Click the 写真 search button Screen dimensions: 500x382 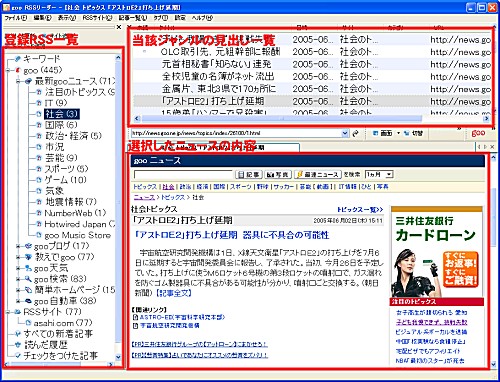coord(278,174)
